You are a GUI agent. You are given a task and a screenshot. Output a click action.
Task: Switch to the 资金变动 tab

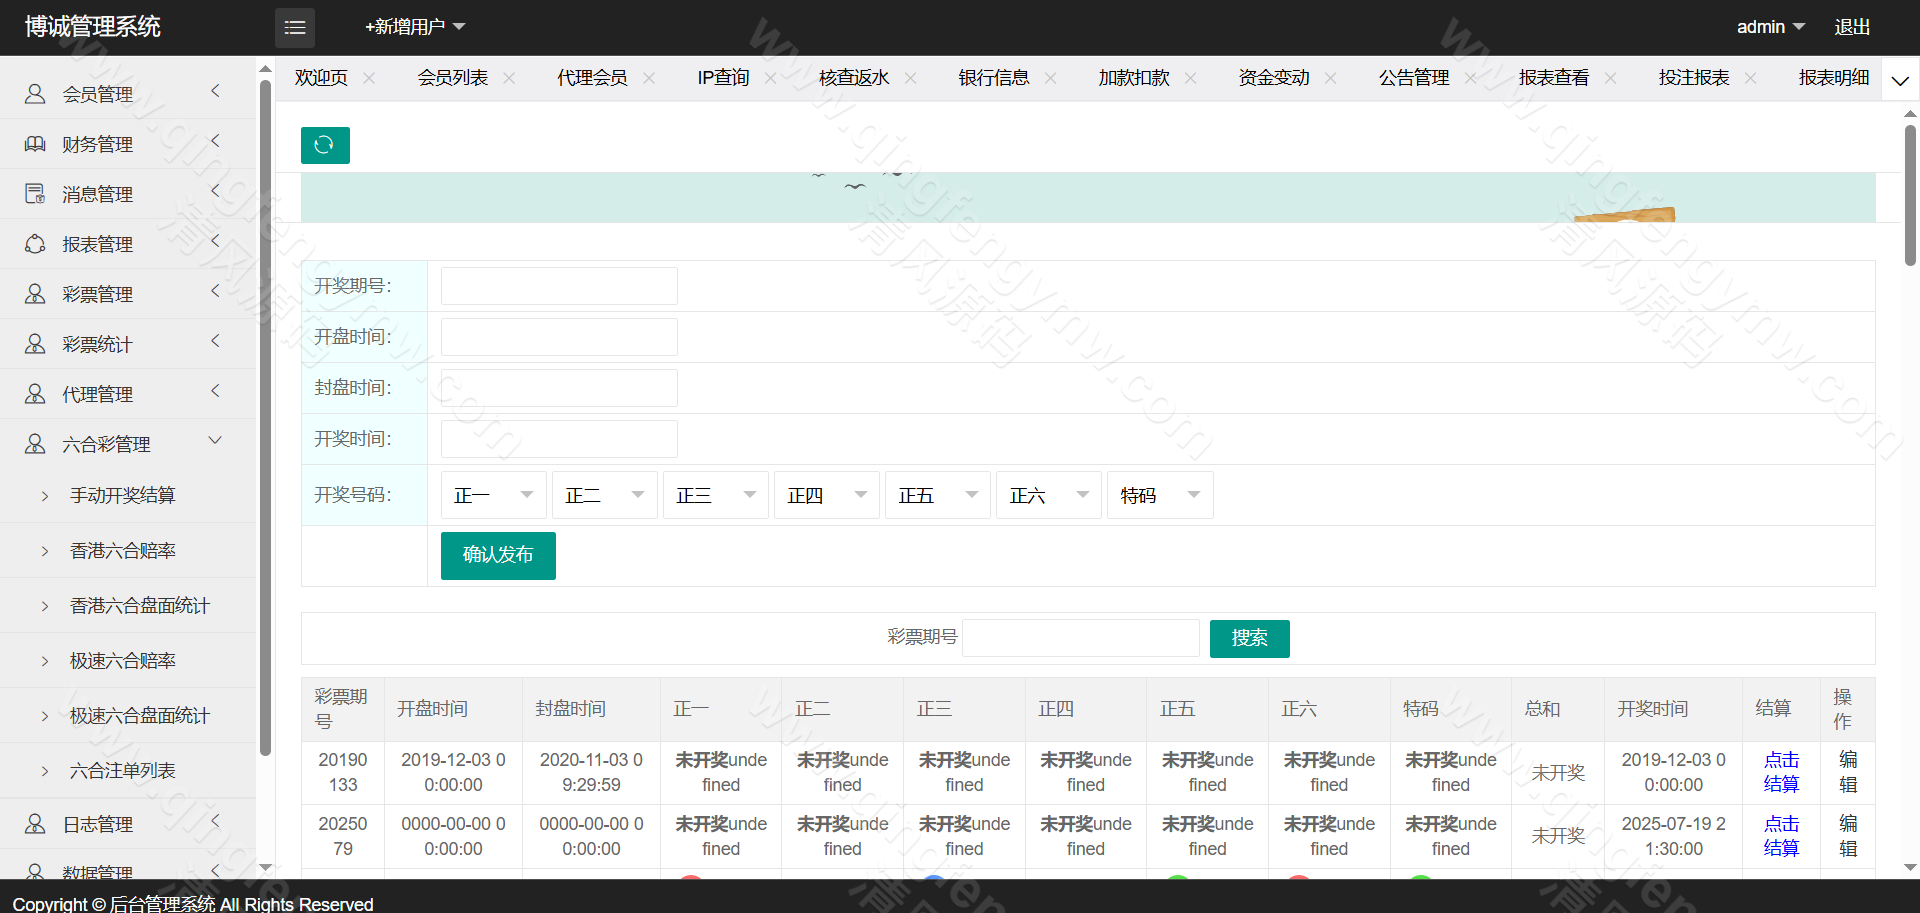[1273, 78]
